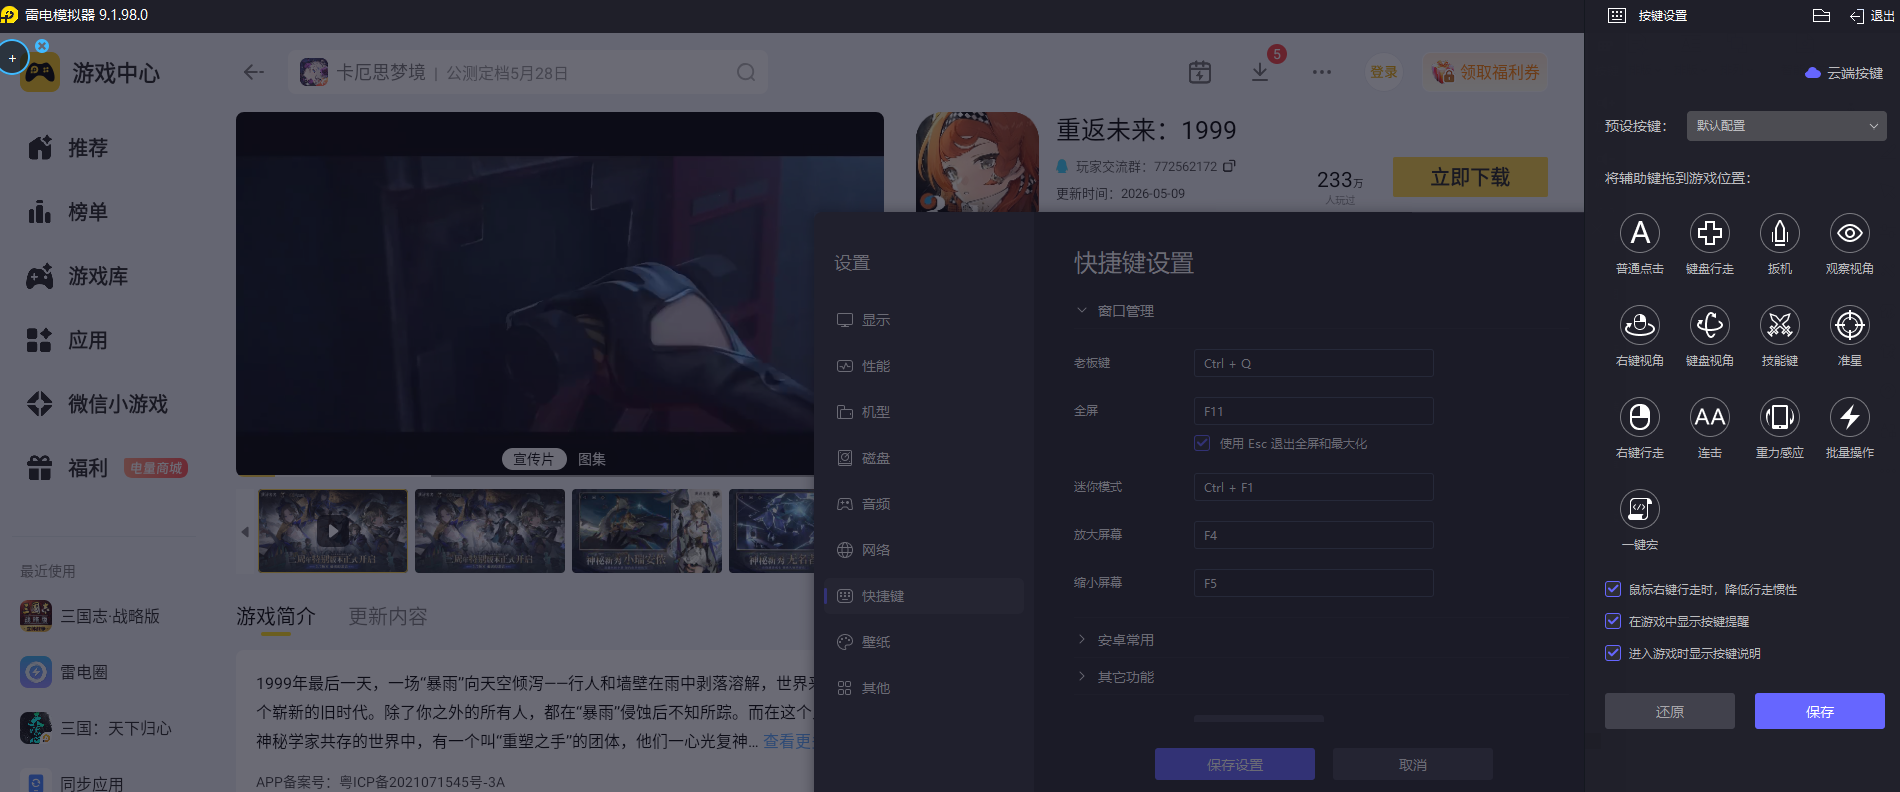Select 快捷键 settings category
Image resolution: width=1900 pixels, height=792 pixels.
click(923, 596)
